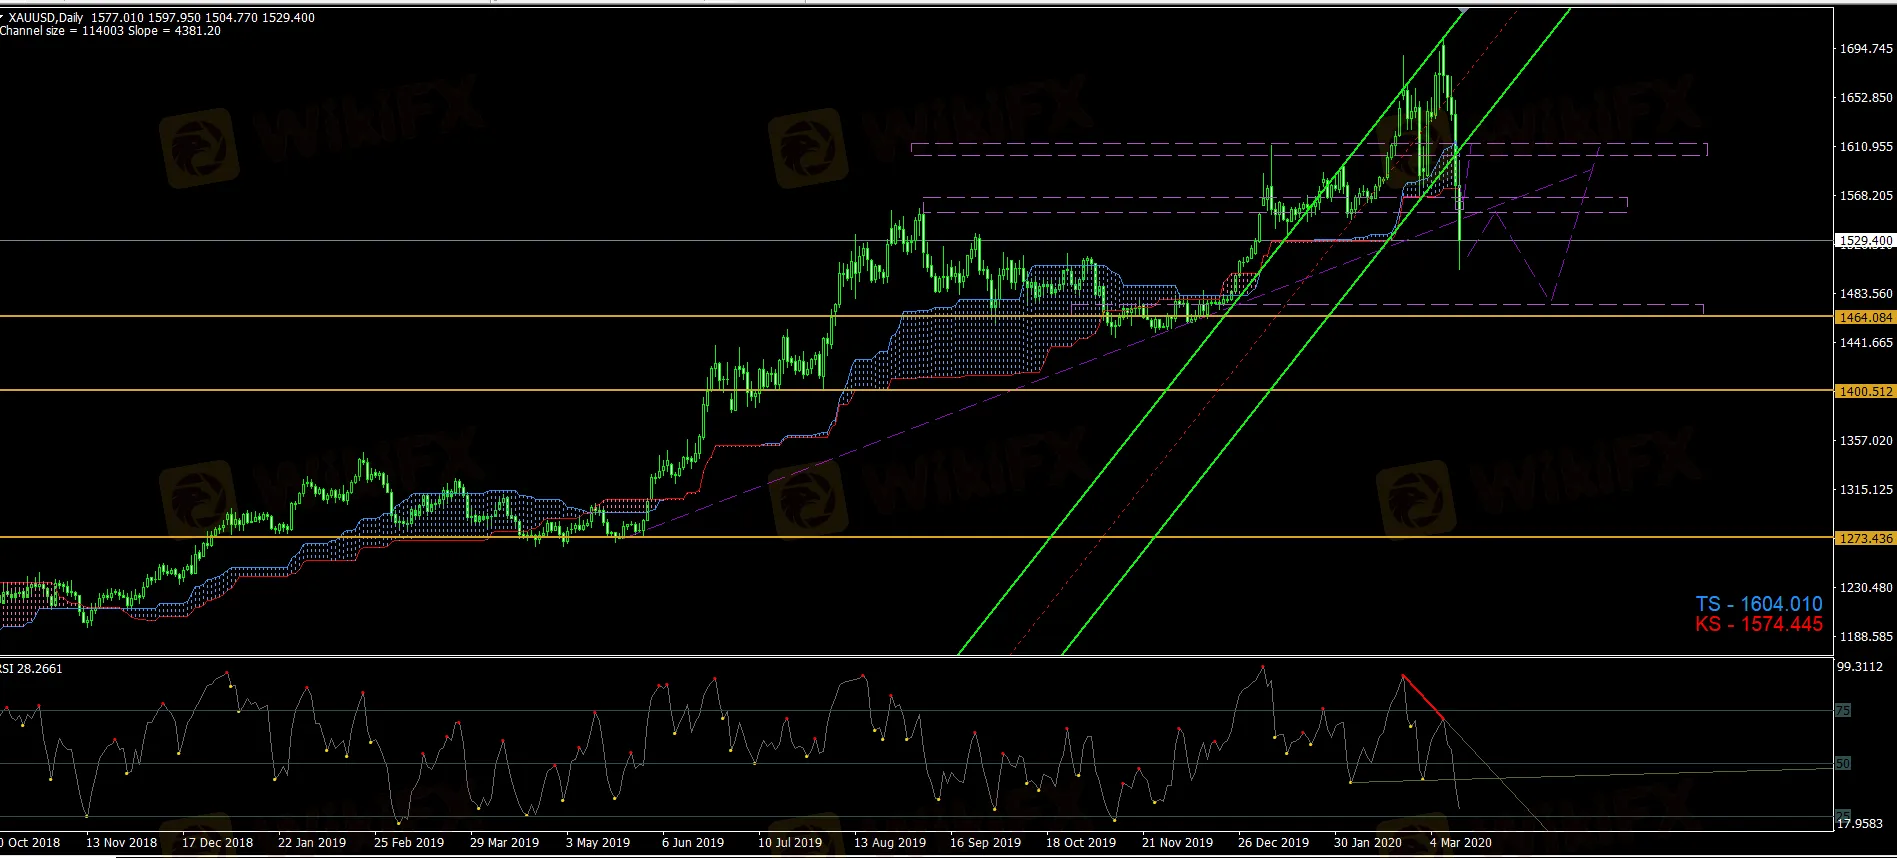Click the 13 Aug 2019 date label
The width and height of the screenshot is (1897, 858).
[890, 843]
